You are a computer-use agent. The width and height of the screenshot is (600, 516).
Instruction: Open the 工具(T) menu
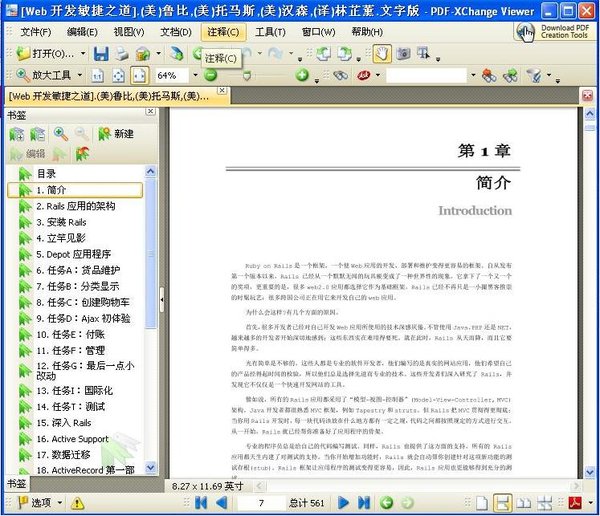click(270, 32)
